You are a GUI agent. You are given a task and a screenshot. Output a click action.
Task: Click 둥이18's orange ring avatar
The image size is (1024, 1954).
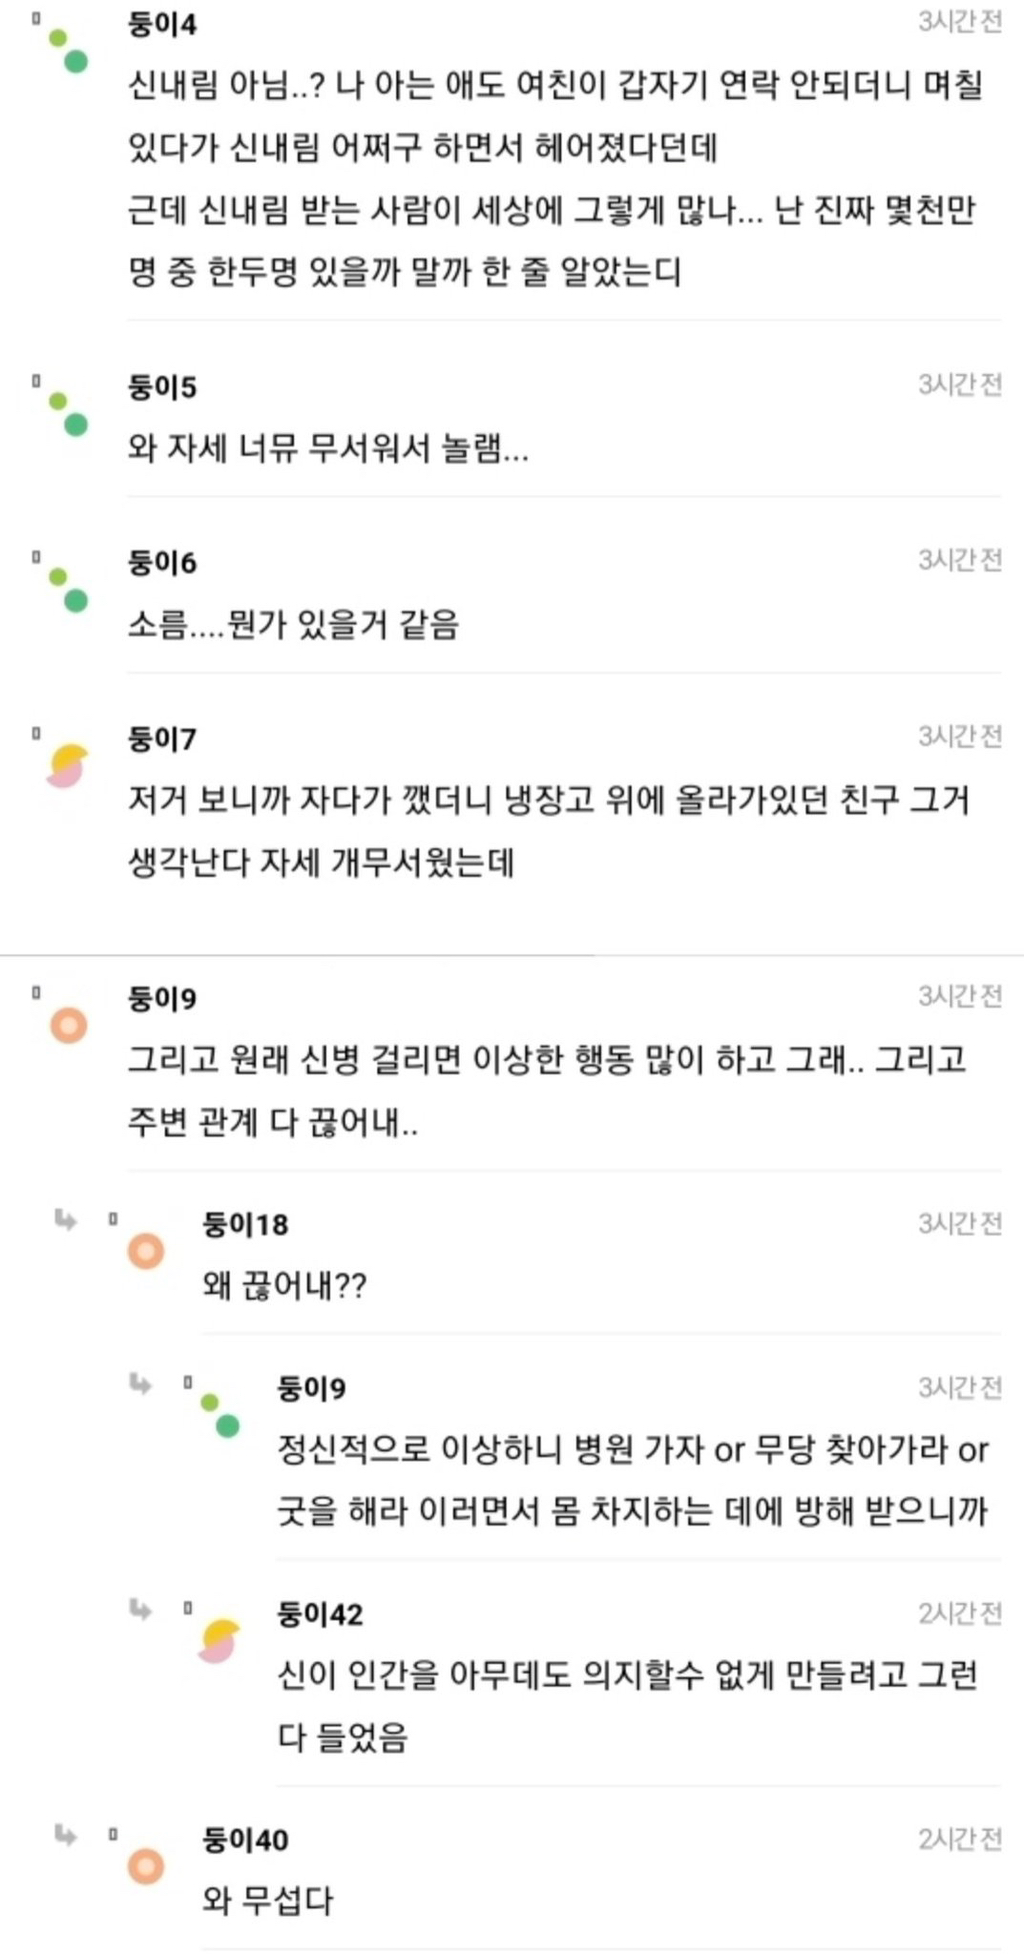click(145, 1250)
